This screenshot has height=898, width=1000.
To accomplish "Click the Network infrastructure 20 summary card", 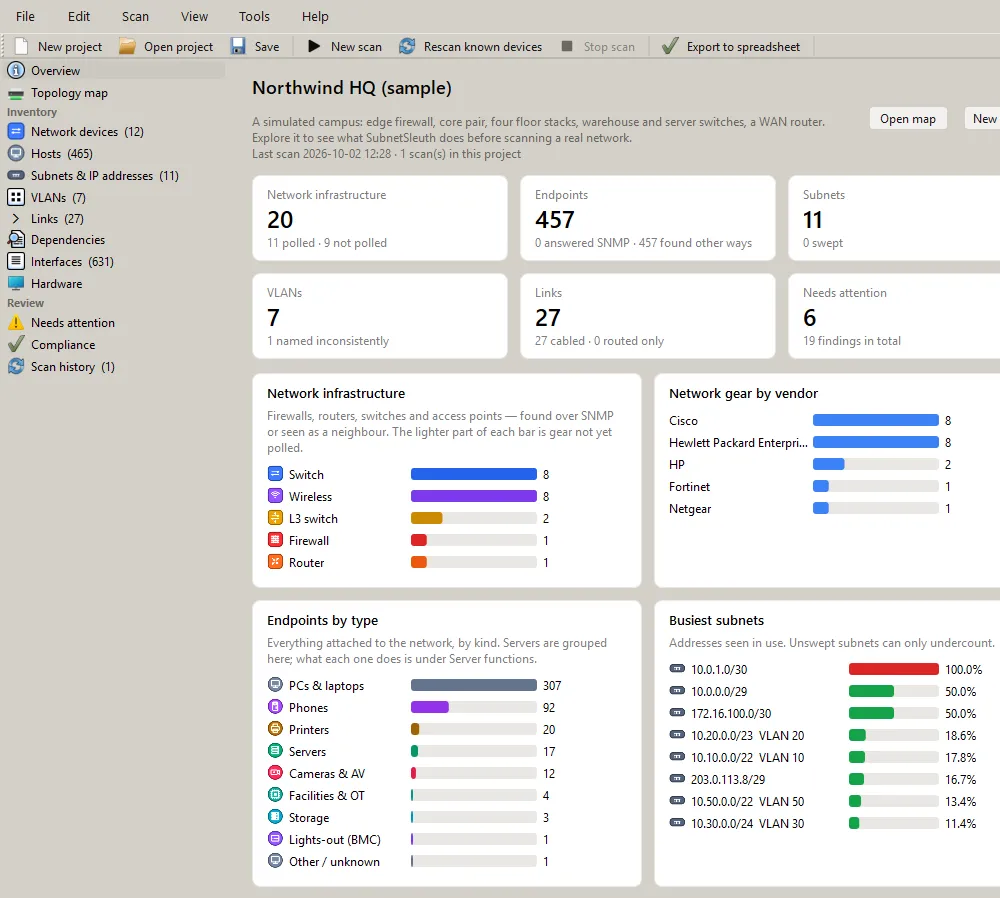I will pyautogui.click(x=380, y=218).
